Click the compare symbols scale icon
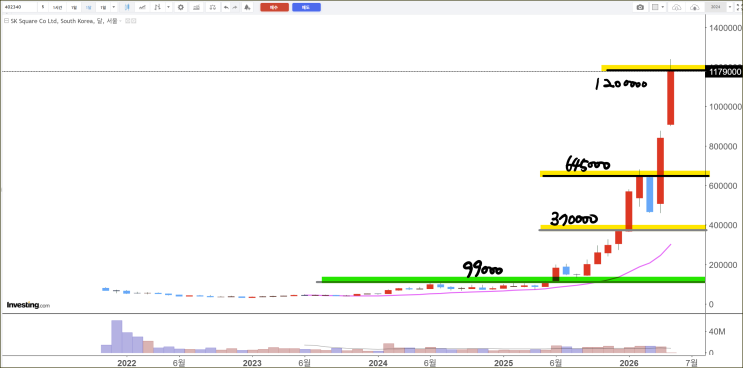The height and width of the screenshot is (368, 743). (213, 7)
